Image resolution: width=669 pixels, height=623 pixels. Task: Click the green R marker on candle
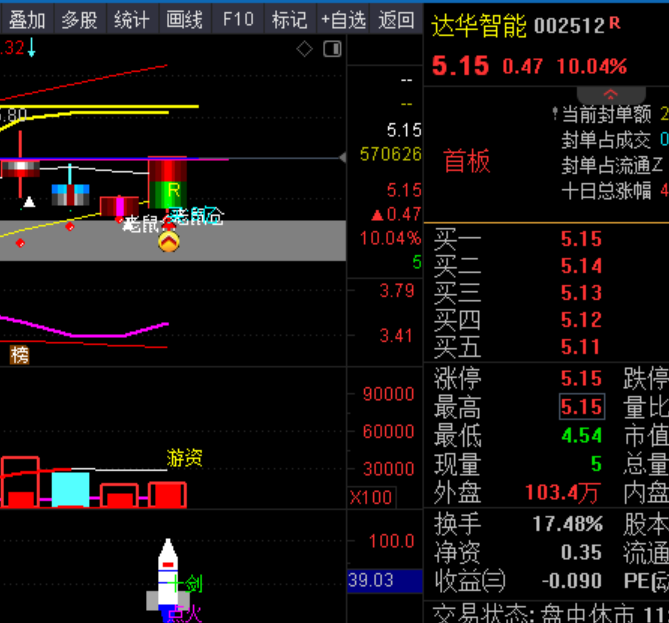[174, 190]
